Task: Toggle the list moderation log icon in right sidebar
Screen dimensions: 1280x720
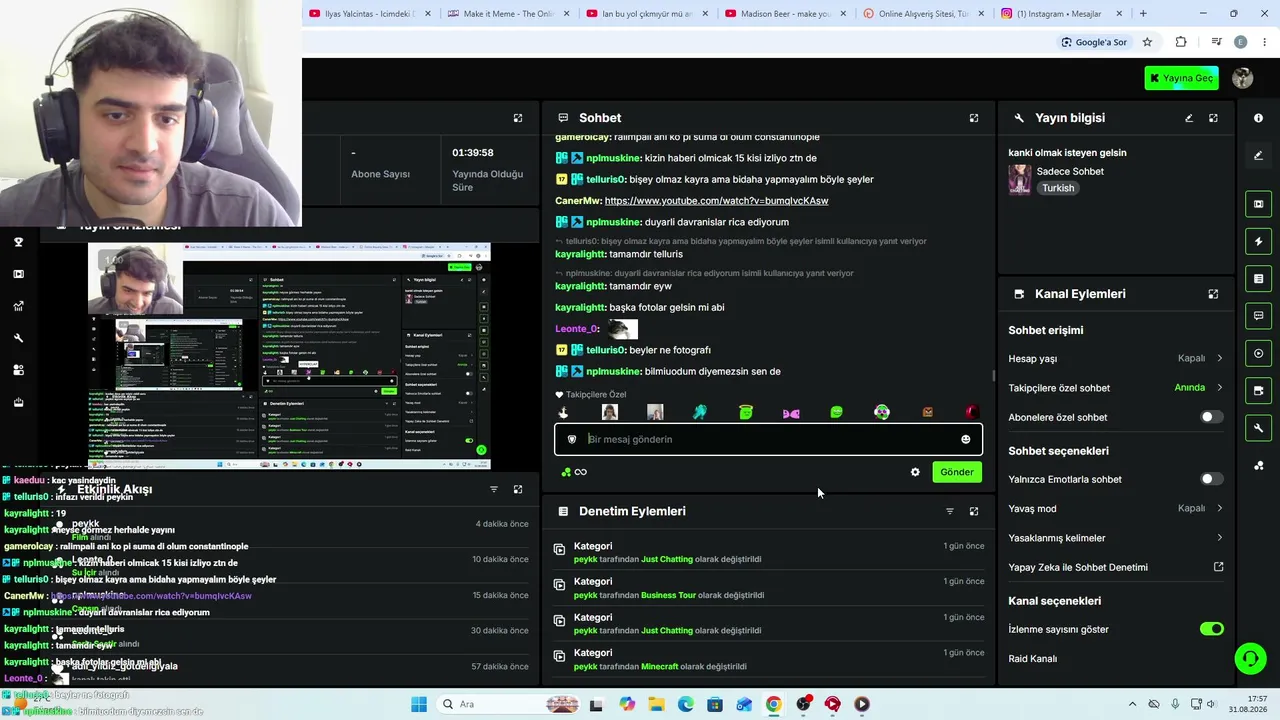Action: (x=1258, y=278)
